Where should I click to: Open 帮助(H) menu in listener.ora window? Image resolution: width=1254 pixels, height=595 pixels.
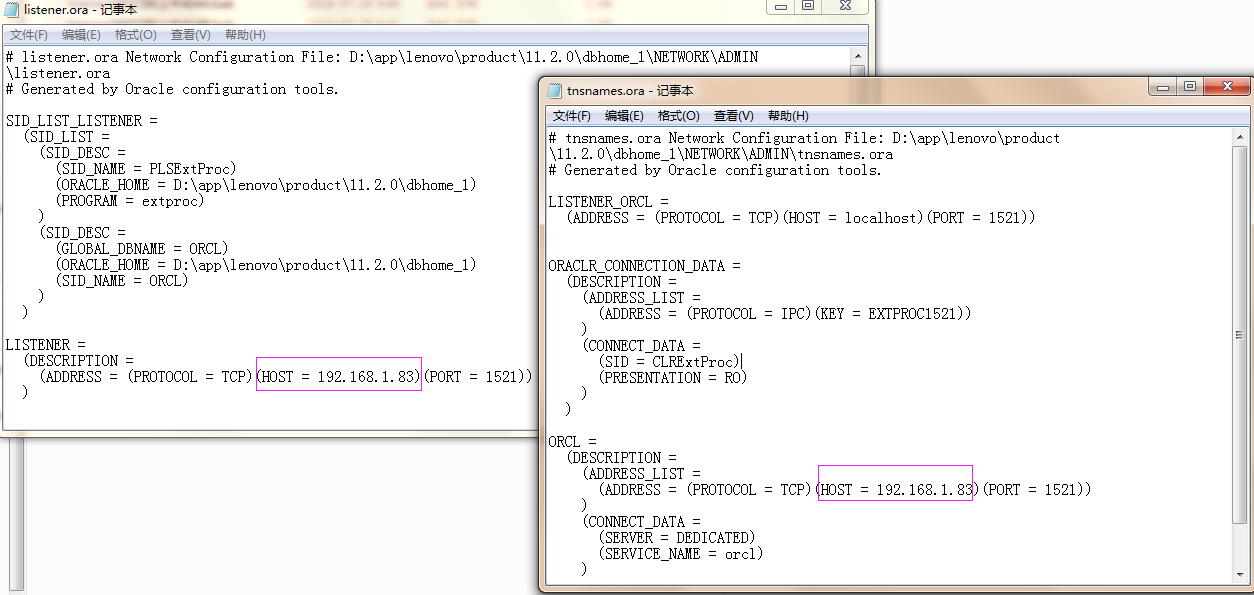pos(245,35)
